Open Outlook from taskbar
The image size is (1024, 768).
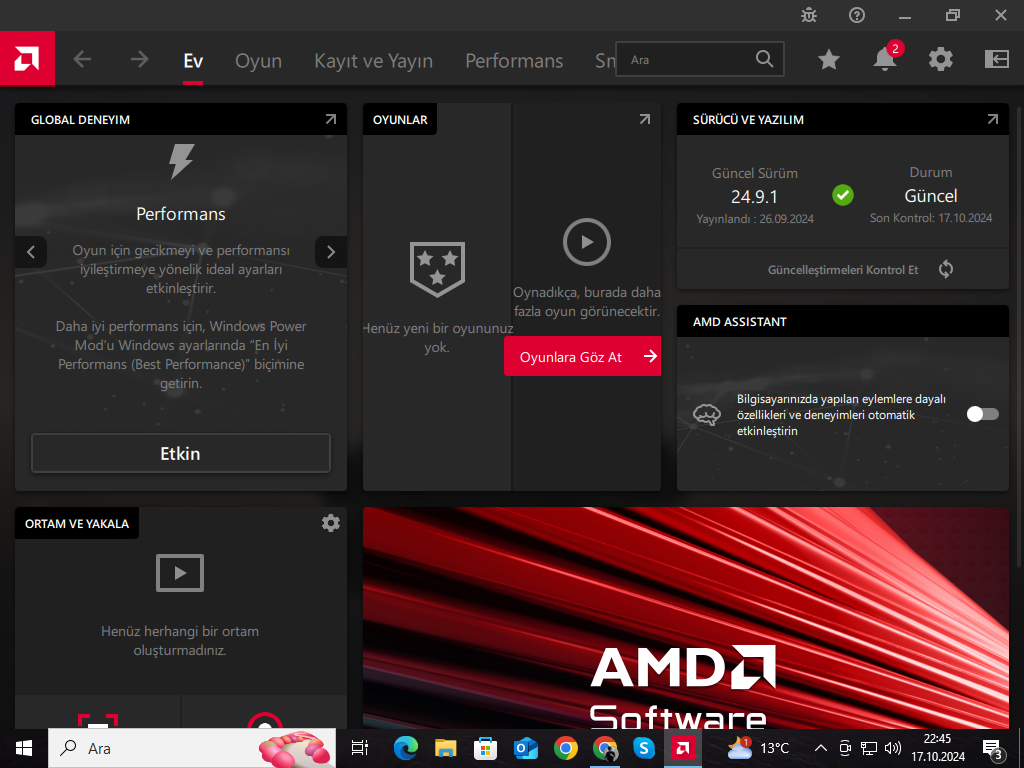(x=525, y=748)
